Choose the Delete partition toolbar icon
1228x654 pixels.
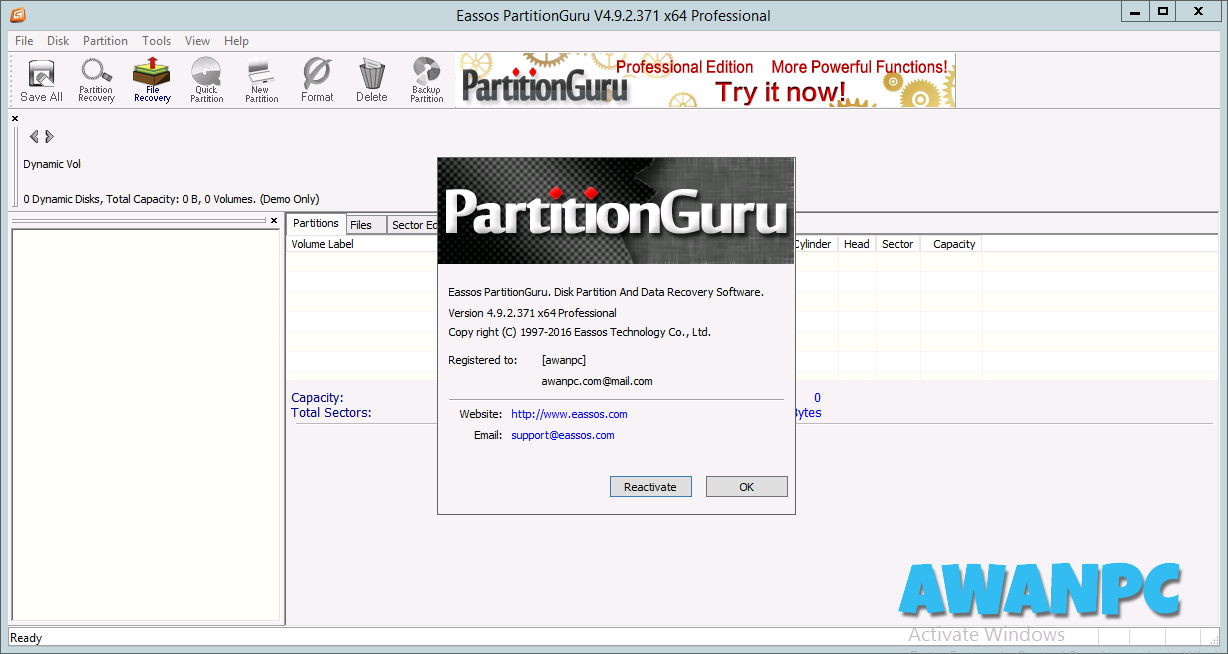(x=372, y=80)
